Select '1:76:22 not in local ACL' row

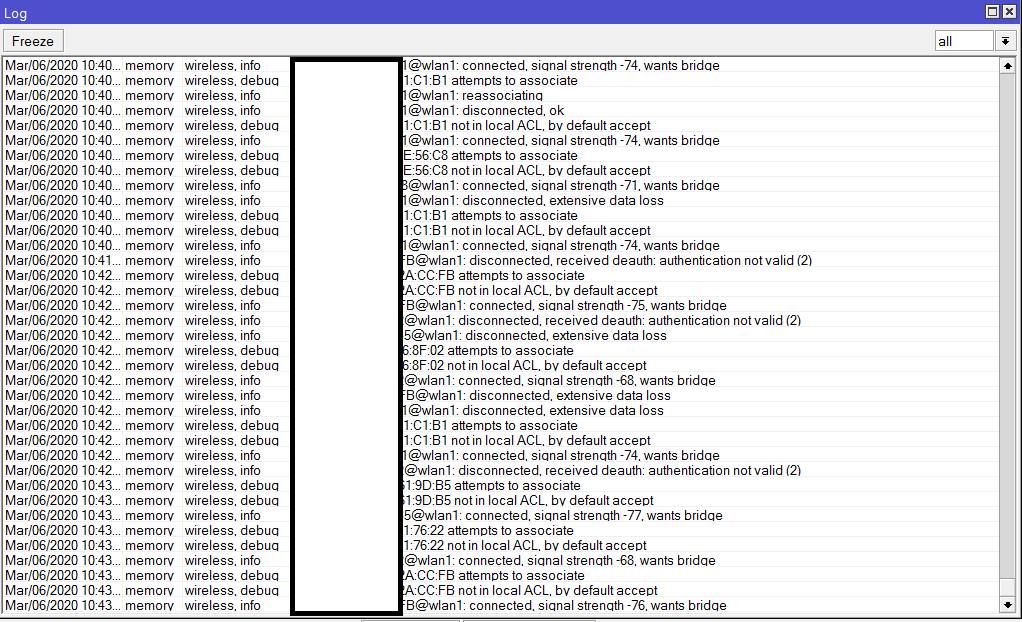(x=501, y=546)
